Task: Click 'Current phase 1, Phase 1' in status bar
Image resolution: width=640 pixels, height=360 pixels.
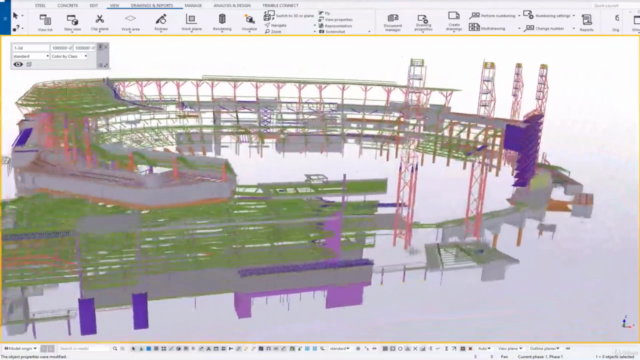Action: click(x=540, y=357)
